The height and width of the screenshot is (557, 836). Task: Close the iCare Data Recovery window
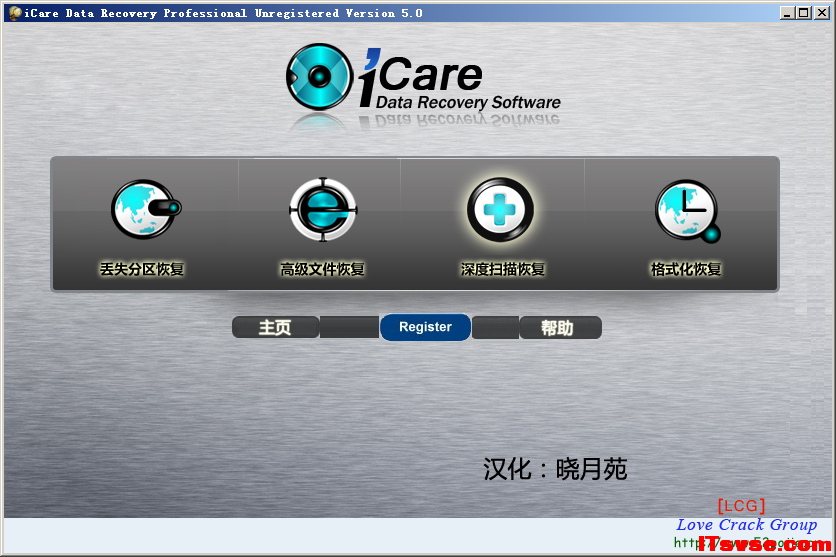(822, 13)
